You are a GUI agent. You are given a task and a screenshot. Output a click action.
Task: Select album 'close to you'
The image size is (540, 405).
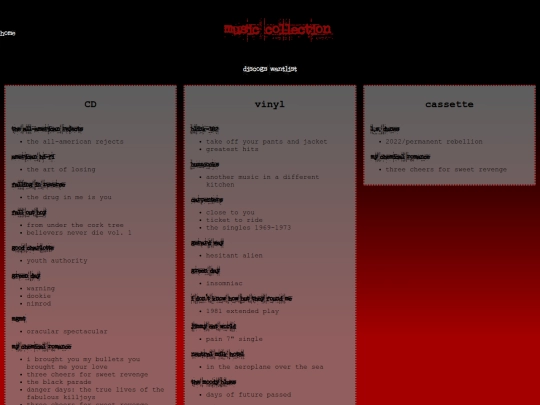(x=230, y=212)
